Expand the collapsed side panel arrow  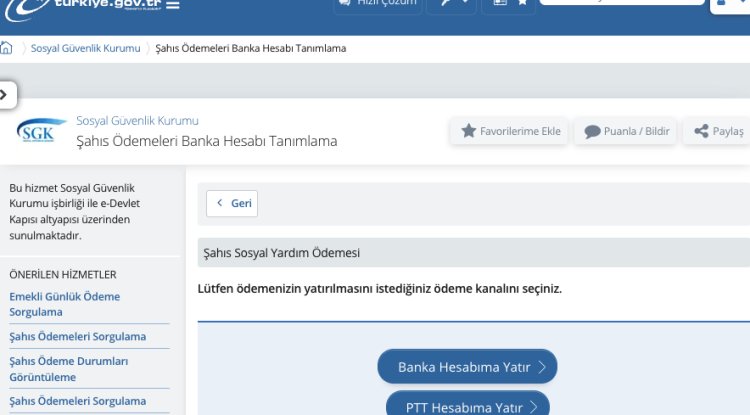pyautogui.click(x=5, y=95)
